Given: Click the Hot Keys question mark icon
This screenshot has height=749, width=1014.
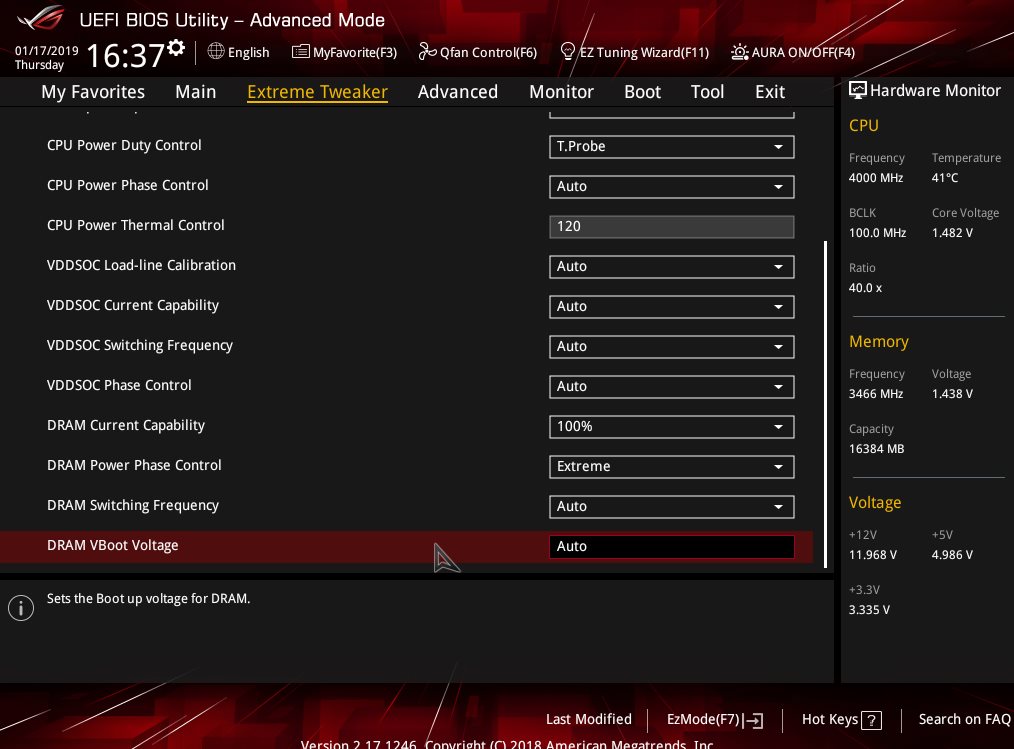Looking at the screenshot, I should (x=871, y=720).
